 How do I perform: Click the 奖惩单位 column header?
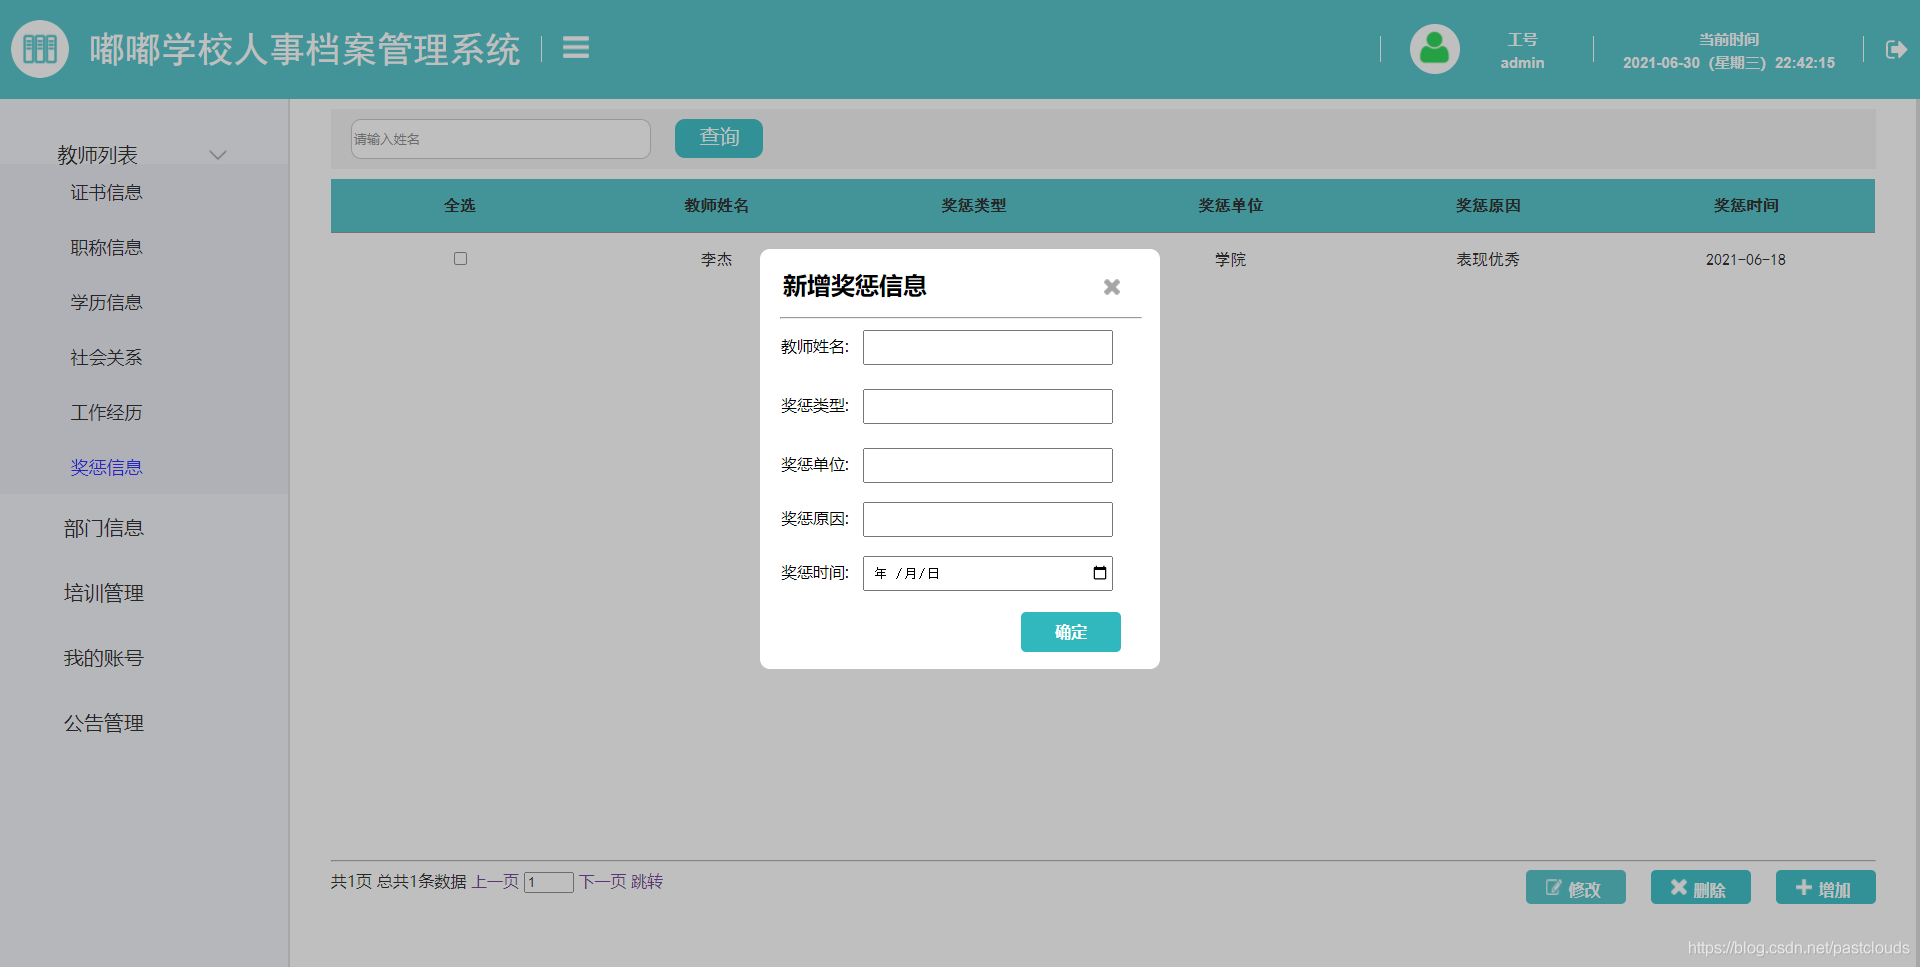pyautogui.click(x=1231, y=205)
